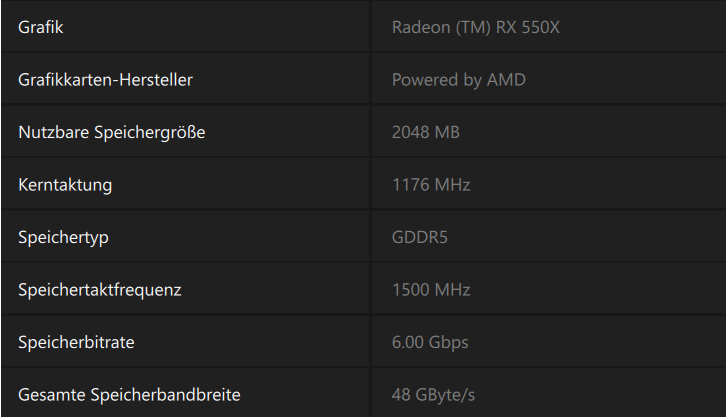Viewport: 726px width, 417px height.
Task: Click the word Nutzbare in third row
Action: [50, 132]
